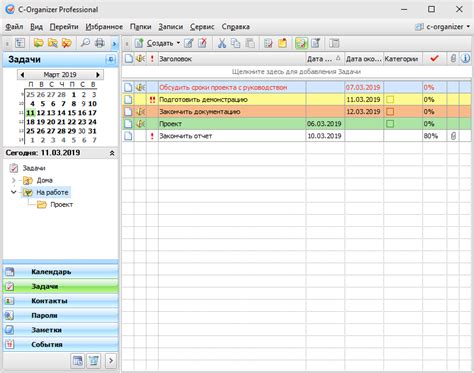Click the yellow sticker note icon
The width and height of the screenshot is (474, 373).
click(x=282, y=43)
